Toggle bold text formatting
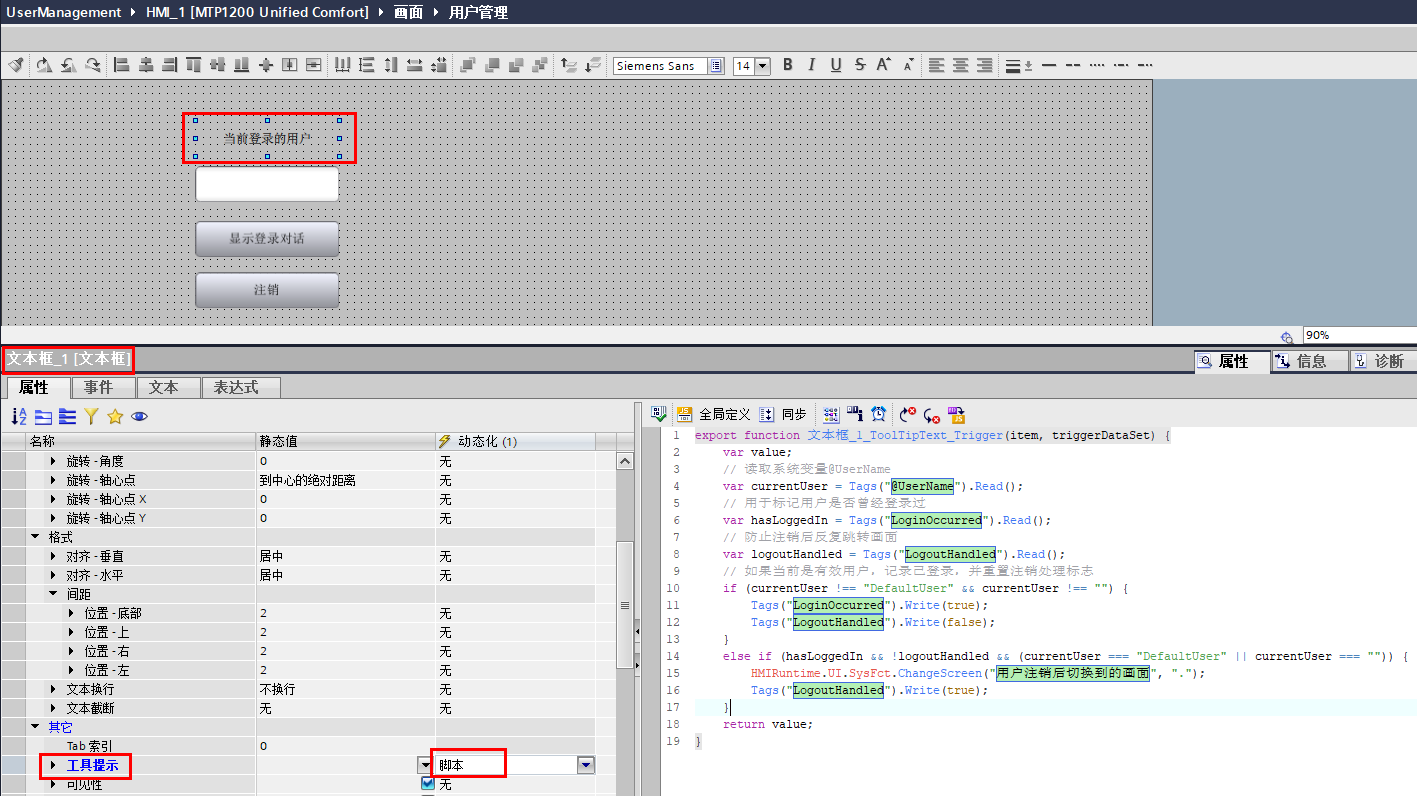 click(x=788, y=65)
